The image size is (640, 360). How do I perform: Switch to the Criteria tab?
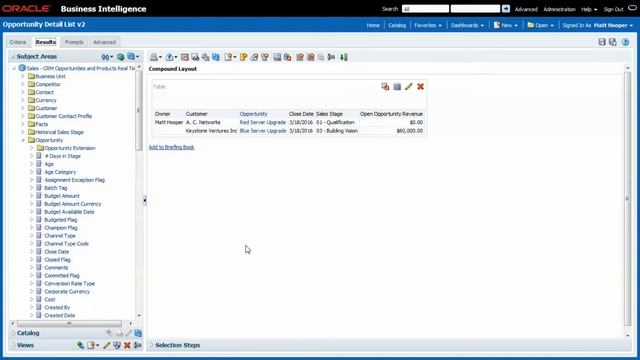coord(18,42)
